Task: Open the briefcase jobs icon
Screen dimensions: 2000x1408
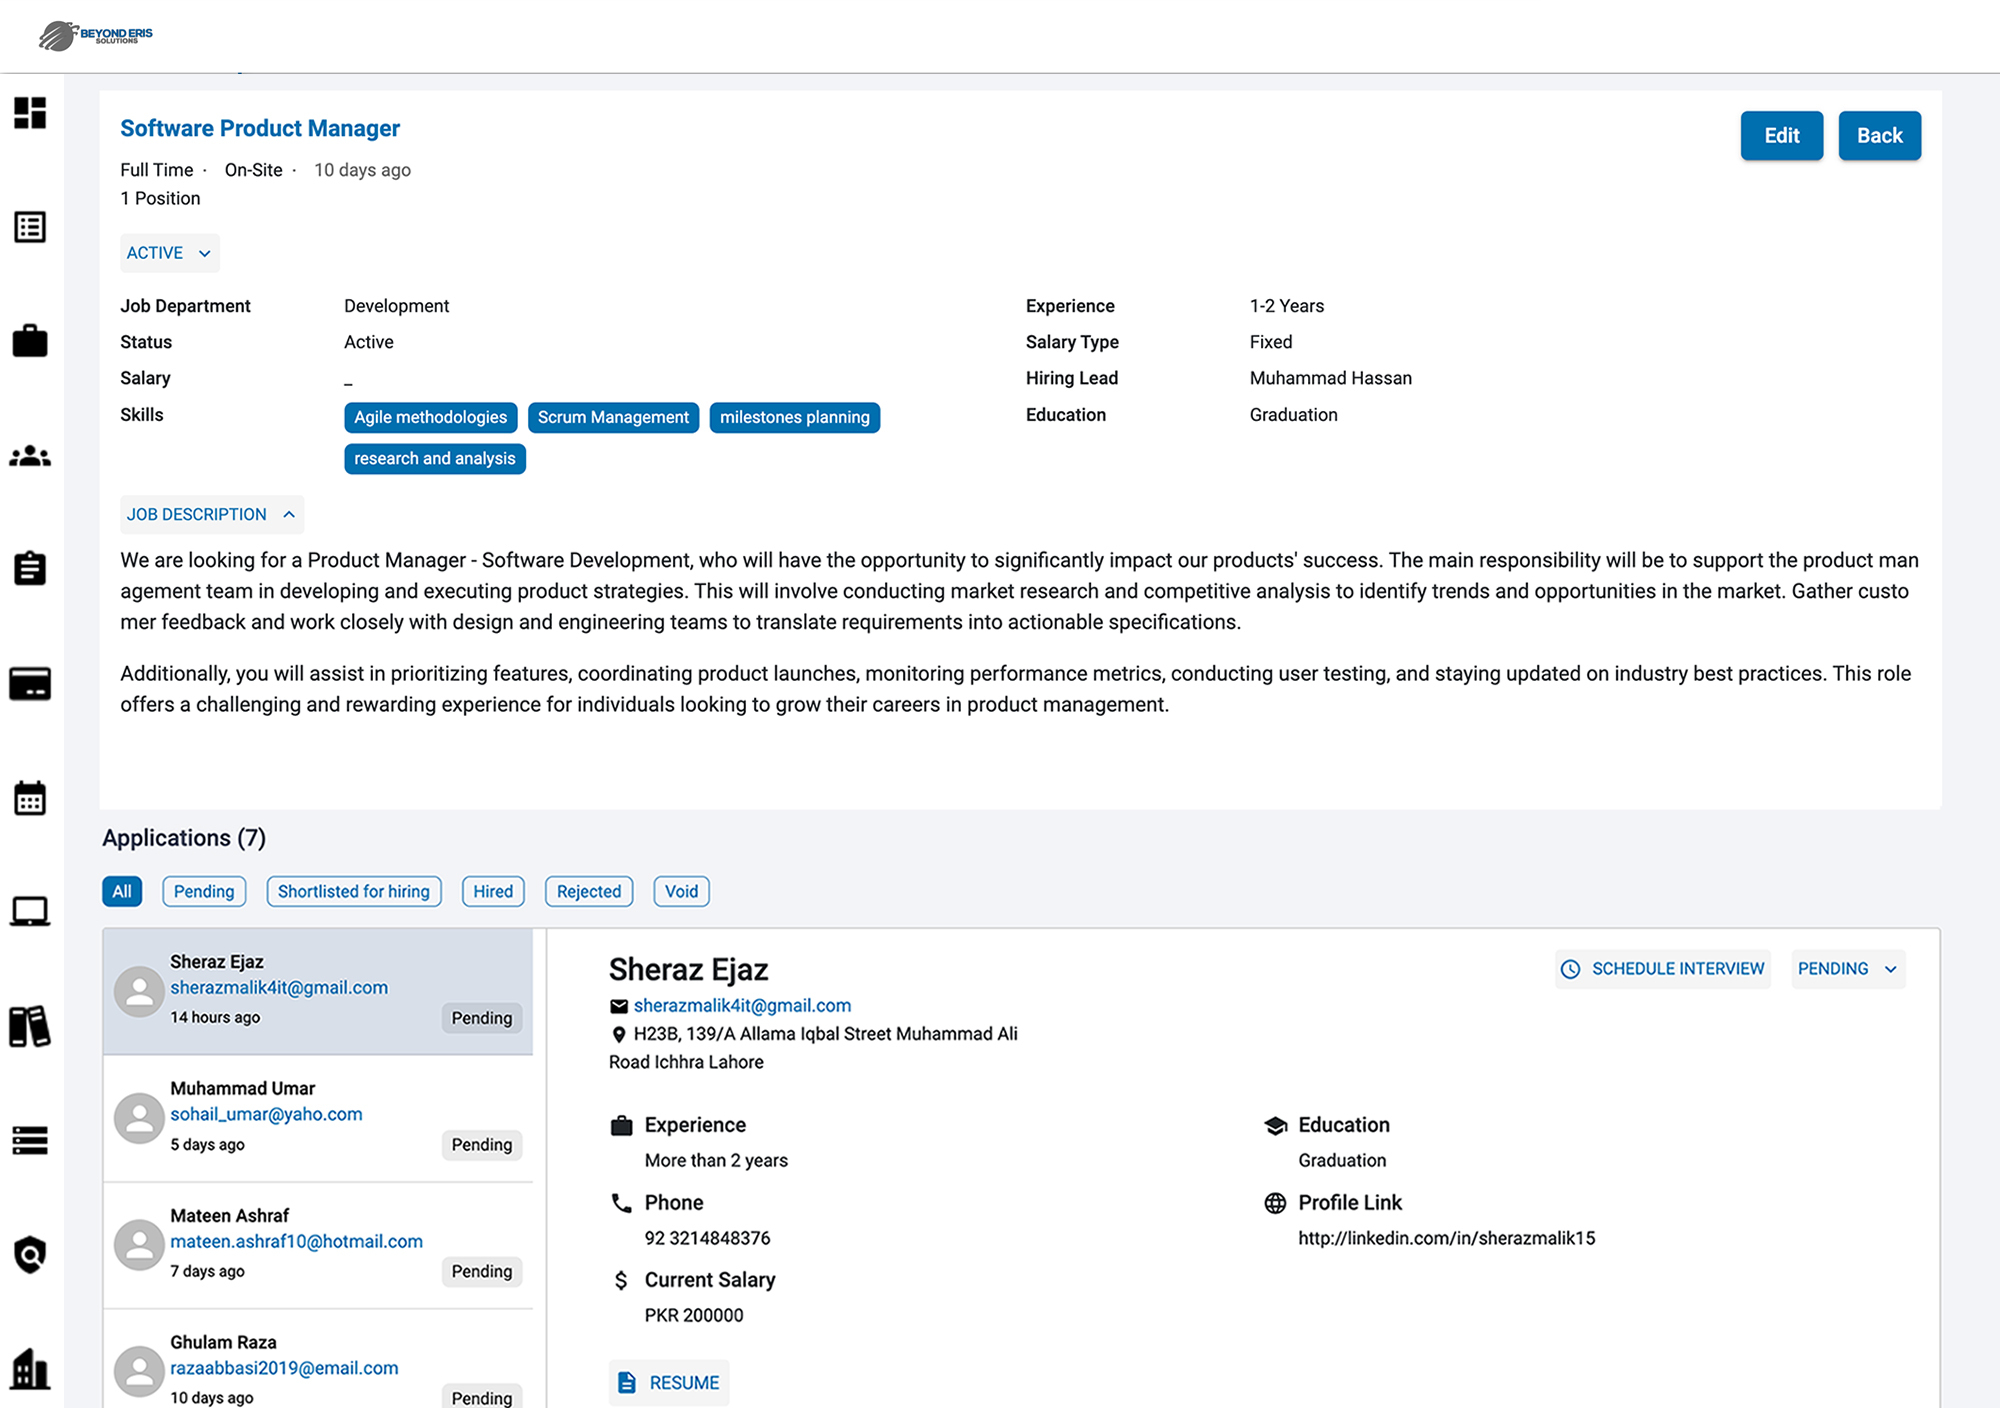Action: tap(30, 341)
